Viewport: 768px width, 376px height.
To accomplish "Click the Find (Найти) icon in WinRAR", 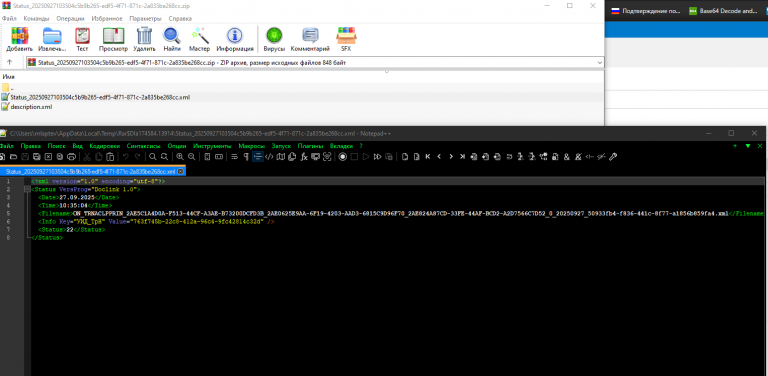I will 172,39.
